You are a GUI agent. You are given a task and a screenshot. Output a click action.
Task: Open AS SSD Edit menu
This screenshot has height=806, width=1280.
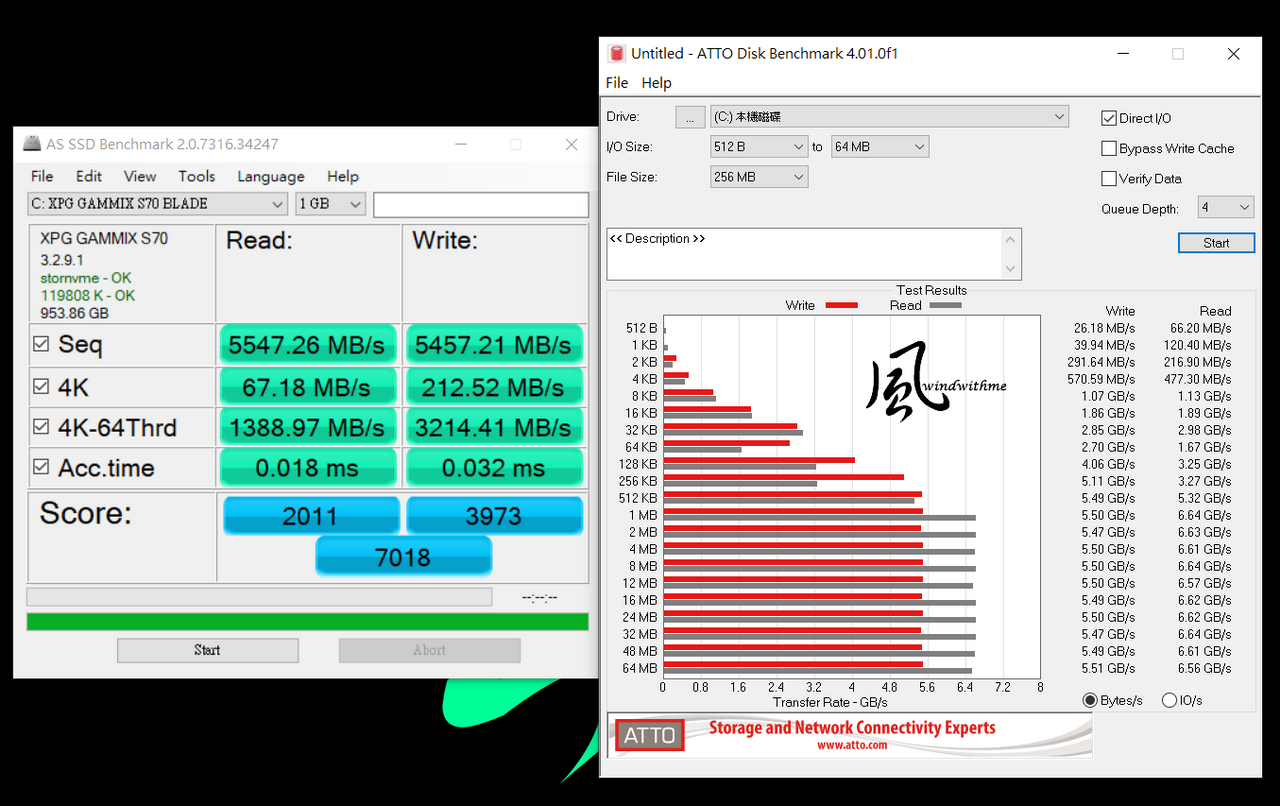coord(89,176)
